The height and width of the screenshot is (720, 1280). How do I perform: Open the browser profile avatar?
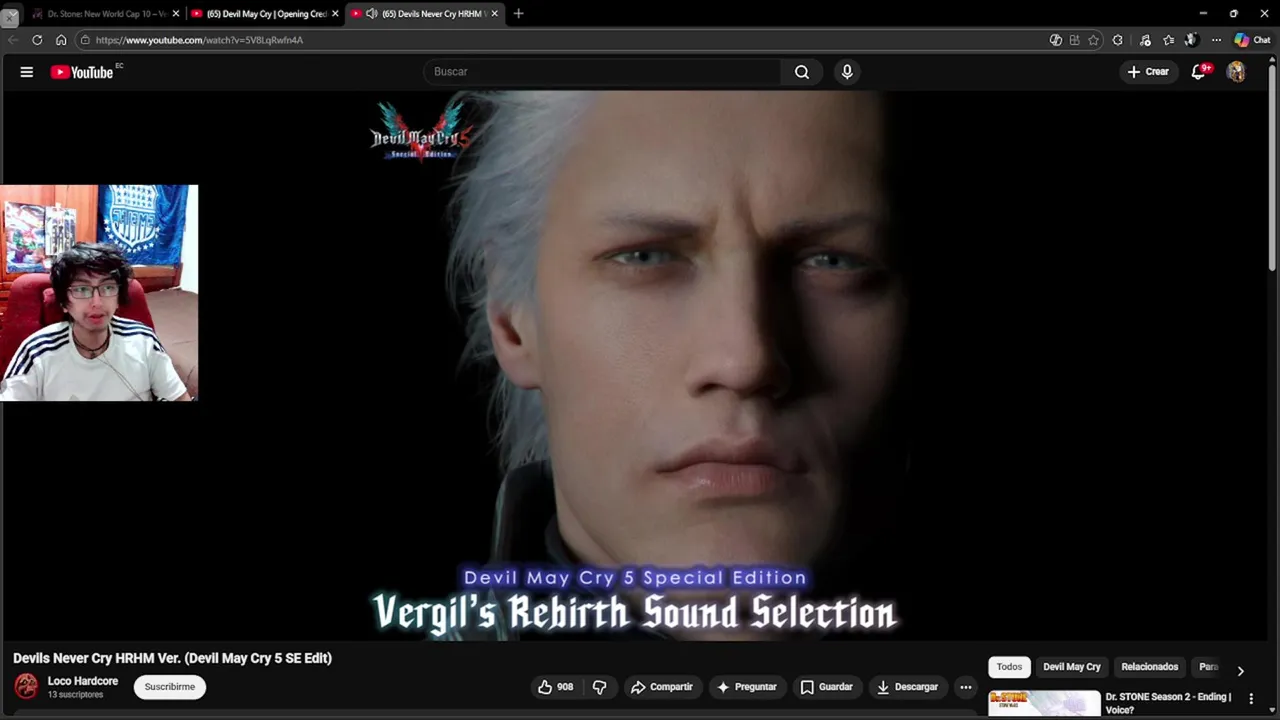tap(1191, 40)
